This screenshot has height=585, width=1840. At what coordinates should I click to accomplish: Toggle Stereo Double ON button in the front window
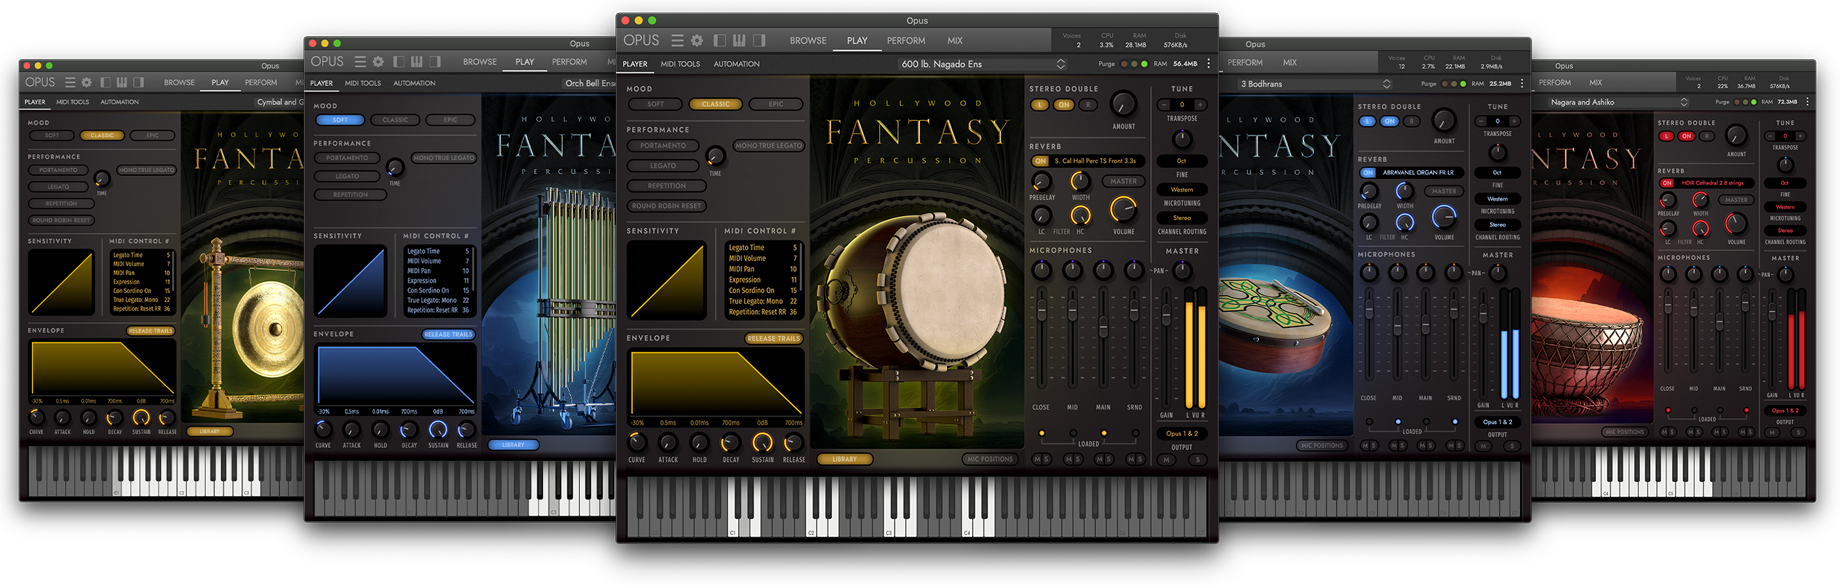pos(1064,105)
